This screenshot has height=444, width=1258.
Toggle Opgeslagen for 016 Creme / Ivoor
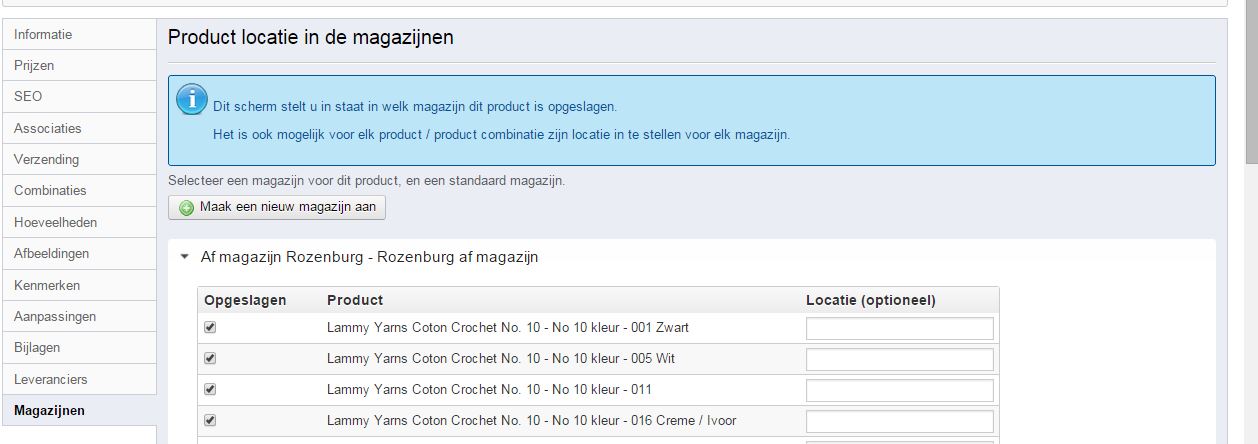(210, 420)
